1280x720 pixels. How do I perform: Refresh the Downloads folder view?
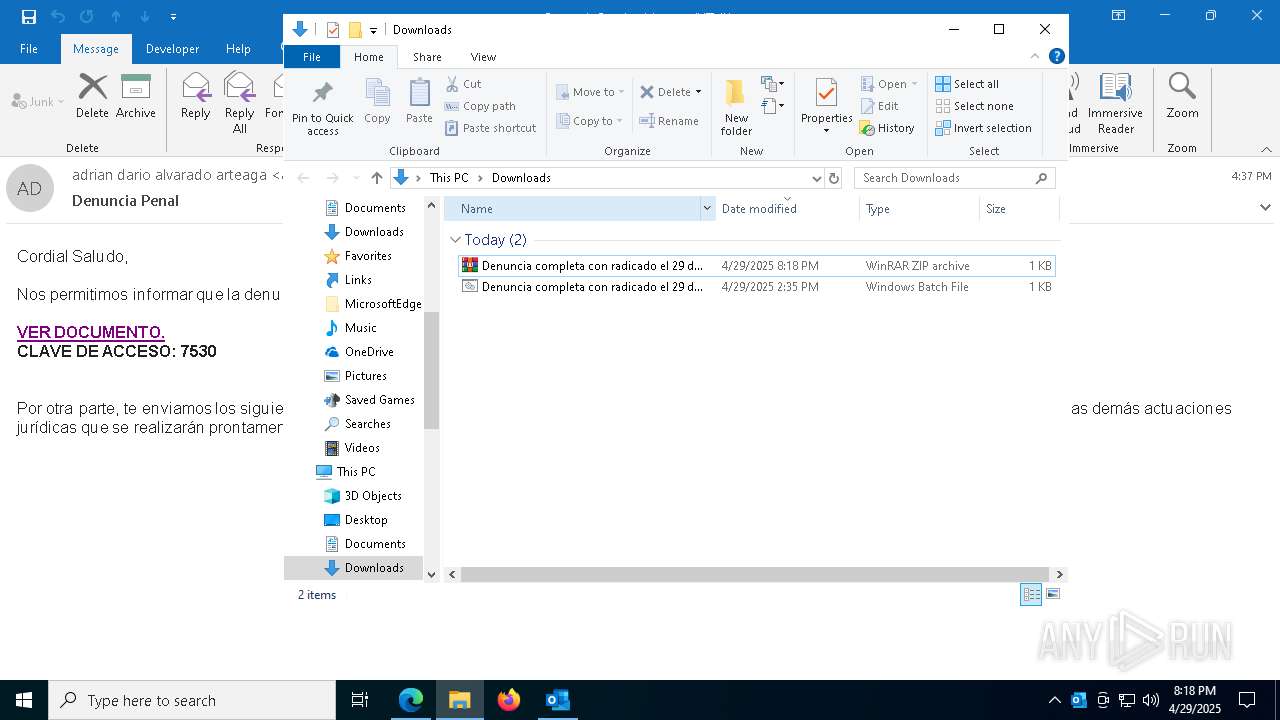tap(834, 178)
